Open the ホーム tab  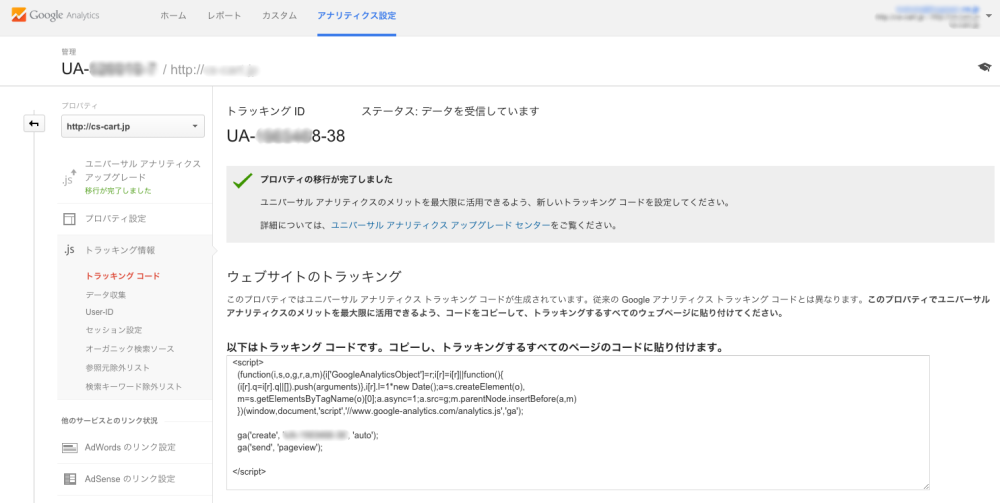[173, 16]
